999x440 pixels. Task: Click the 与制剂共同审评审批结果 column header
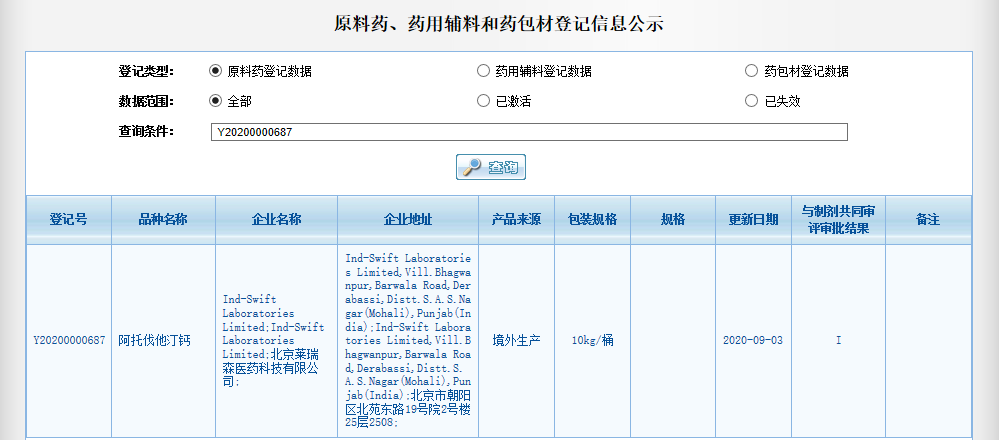(838, 220)
